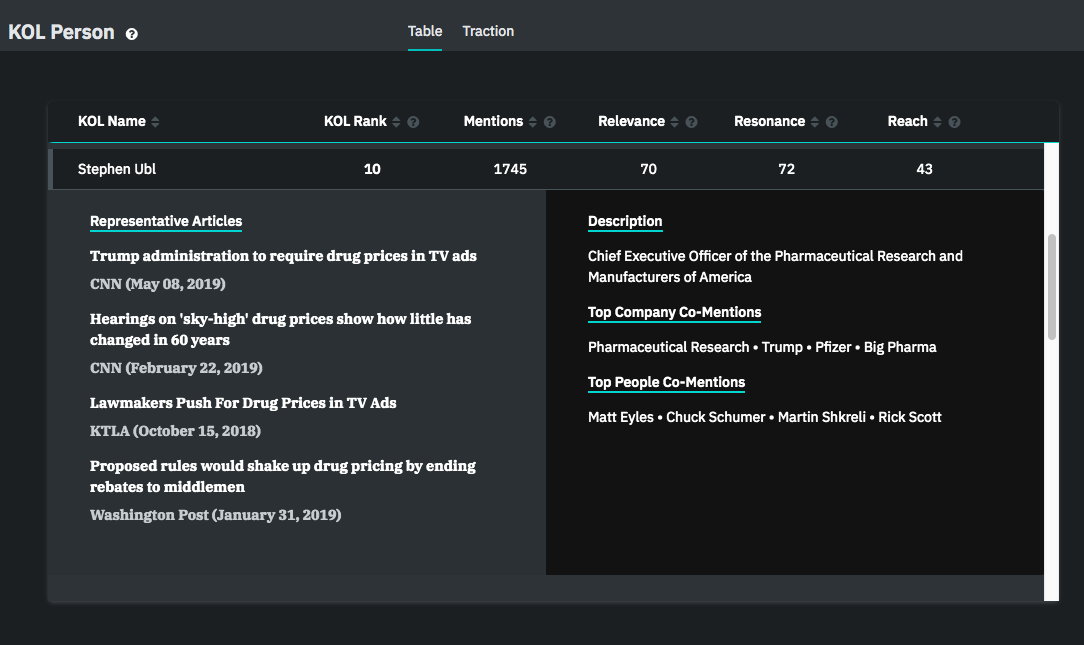This screenshot has height=645, width=1084.
Task: Click the Pfizer company co-mention
Action: [x=833, y=347]
